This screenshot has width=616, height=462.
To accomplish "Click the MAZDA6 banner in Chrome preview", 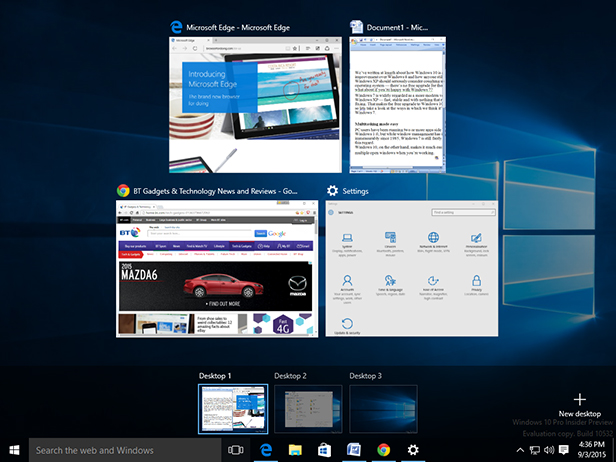I will coord(216,286).
